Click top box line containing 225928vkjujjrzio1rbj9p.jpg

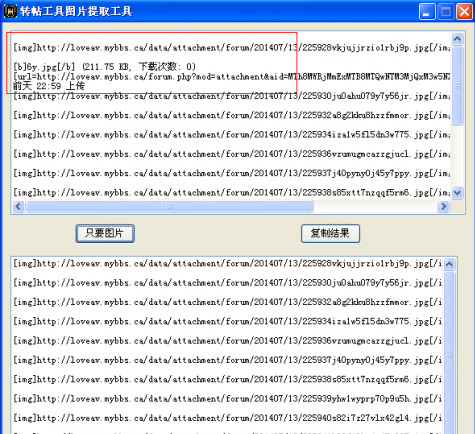[x=231, y=48]
